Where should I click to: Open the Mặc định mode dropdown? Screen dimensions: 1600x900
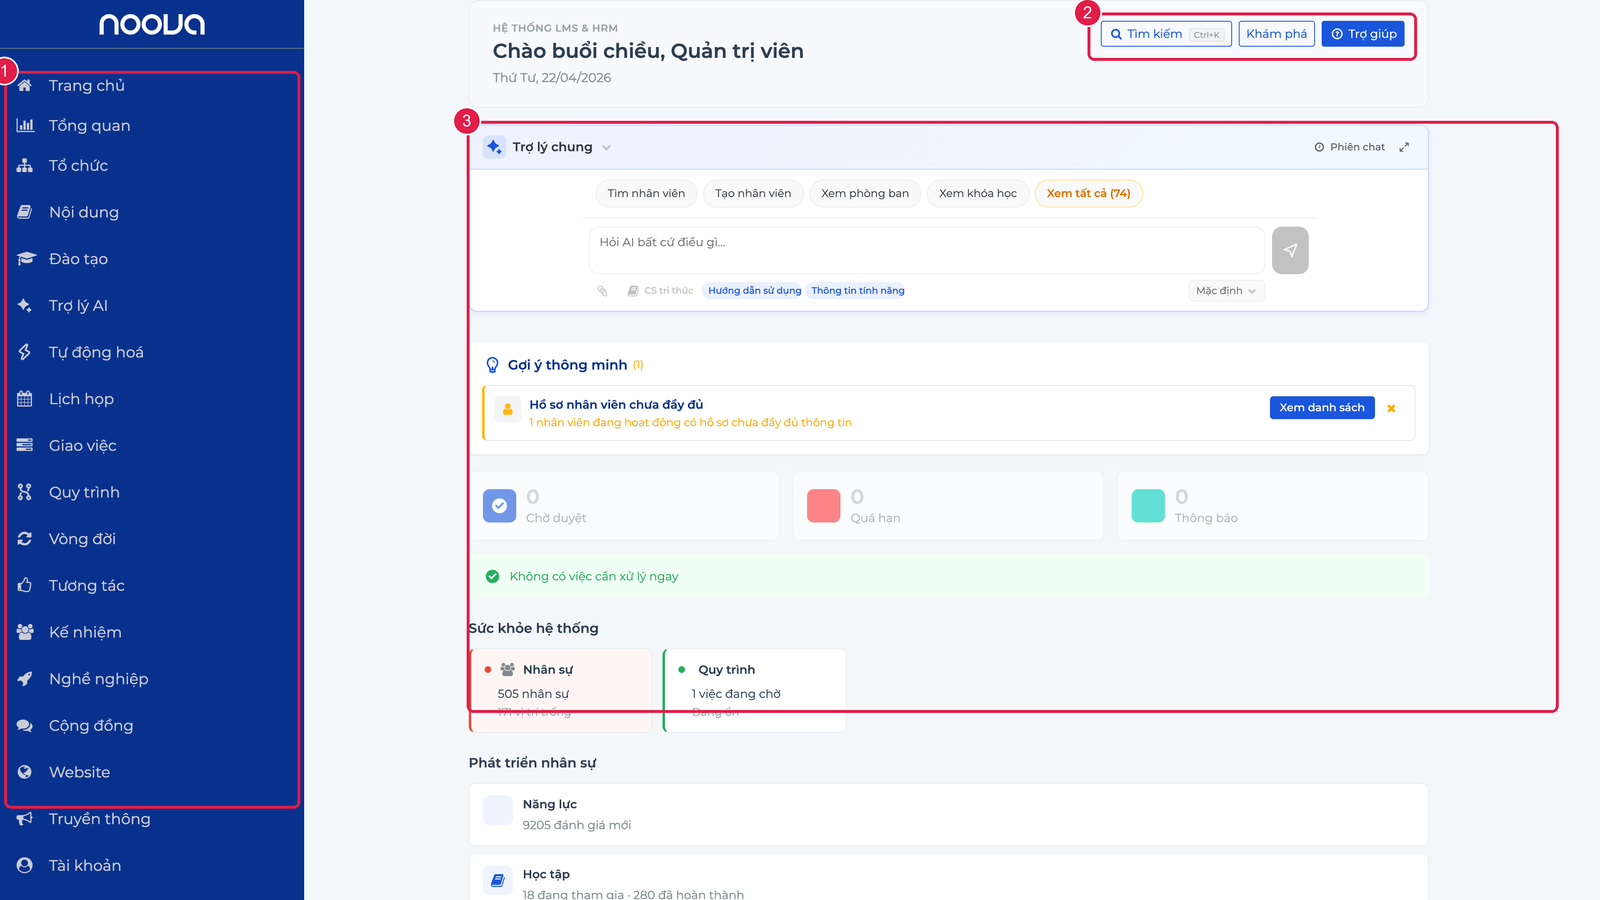coord(1226,291)
